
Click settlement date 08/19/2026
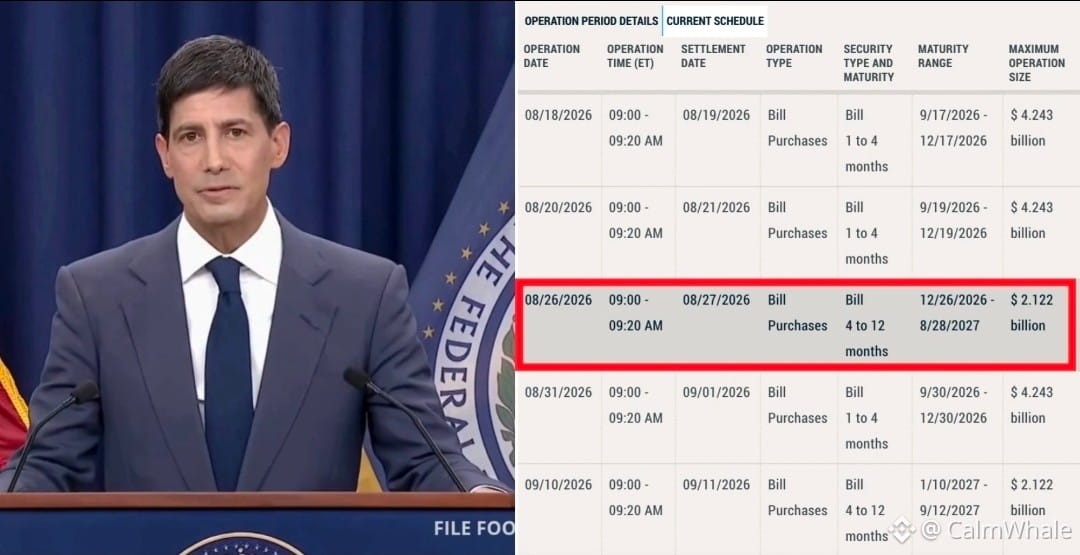(x=716, y=115)
